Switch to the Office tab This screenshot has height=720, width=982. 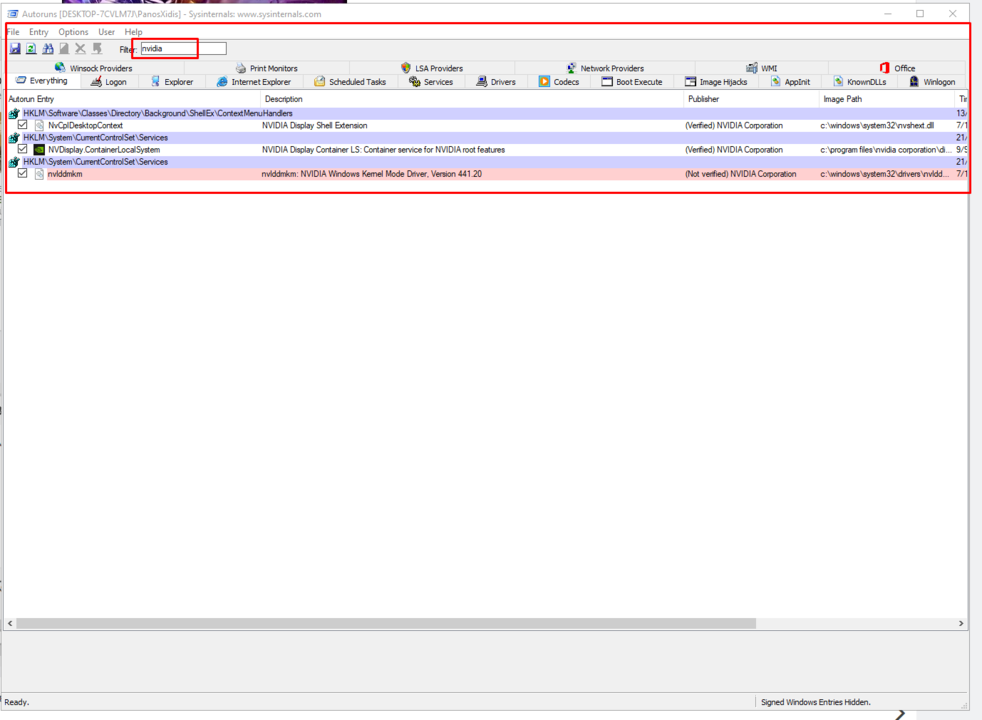pyautogui.click(x=897, y=68)
